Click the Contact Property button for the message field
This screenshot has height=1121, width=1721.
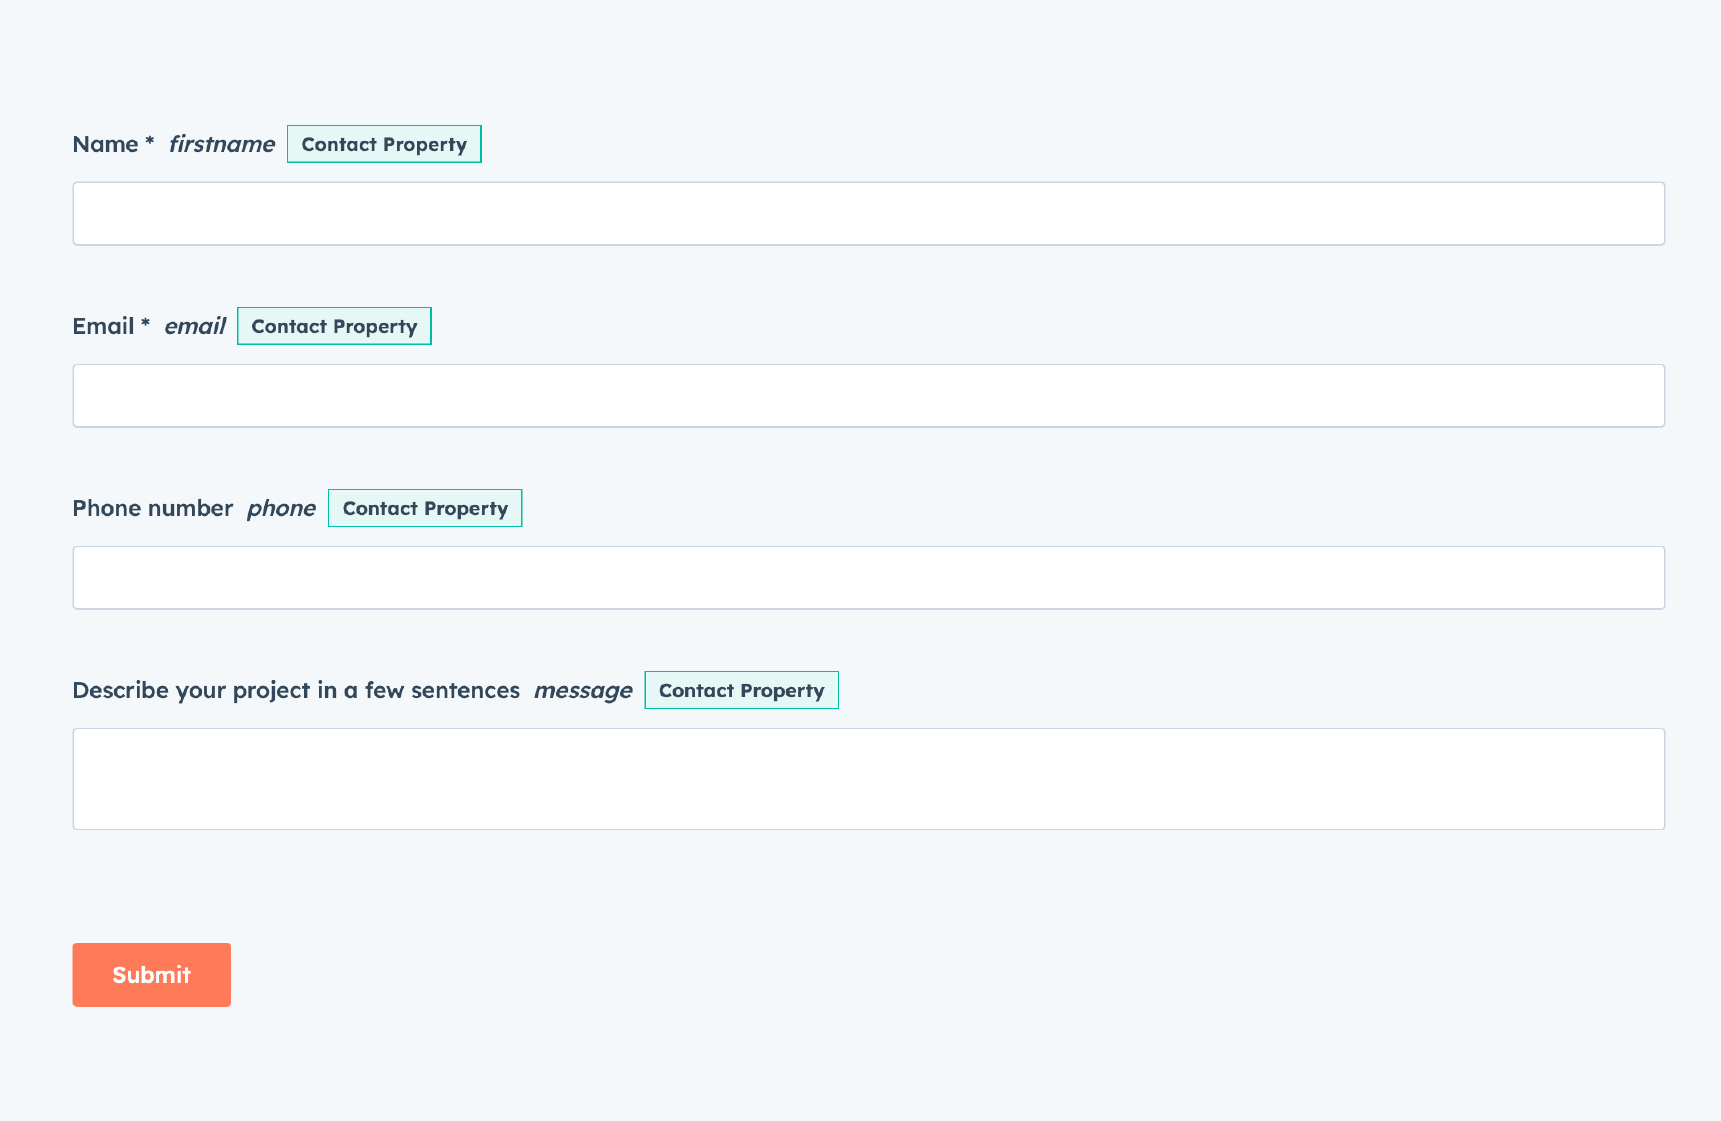[741, 690]
